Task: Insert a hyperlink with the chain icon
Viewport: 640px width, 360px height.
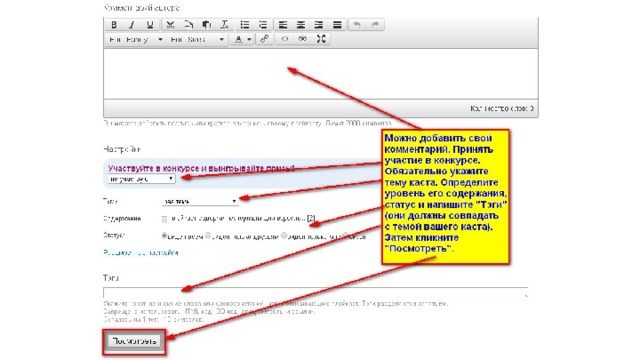Action: click(264, 39)
